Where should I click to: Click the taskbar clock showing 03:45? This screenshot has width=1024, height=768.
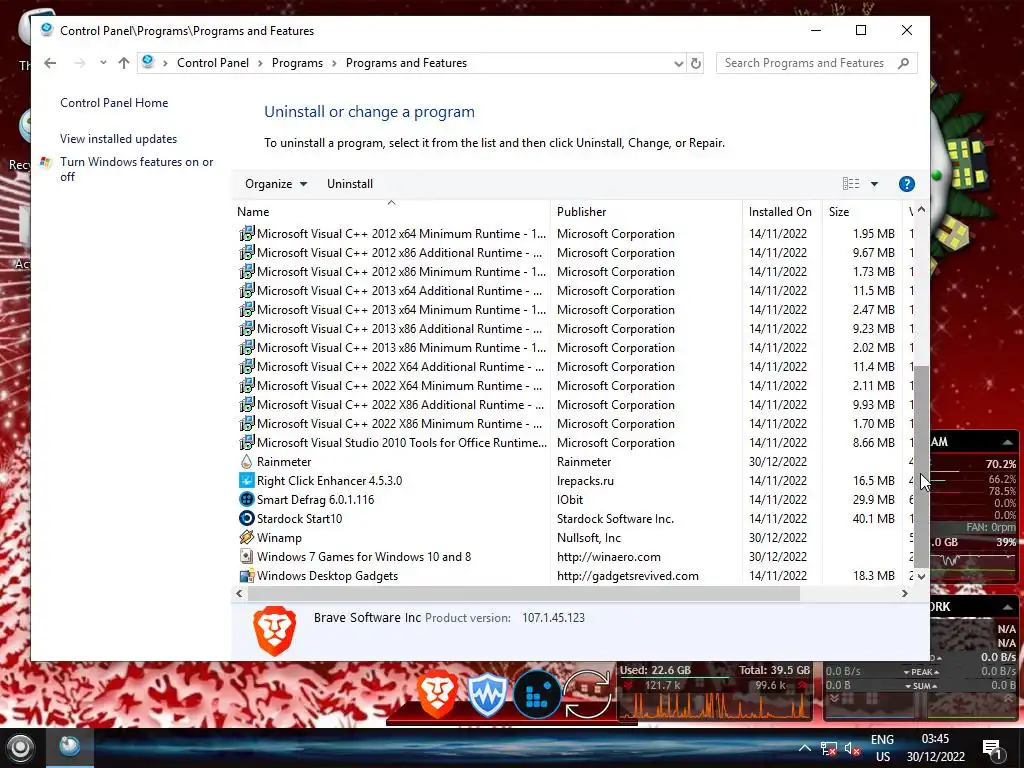click(x=935, y=748)
